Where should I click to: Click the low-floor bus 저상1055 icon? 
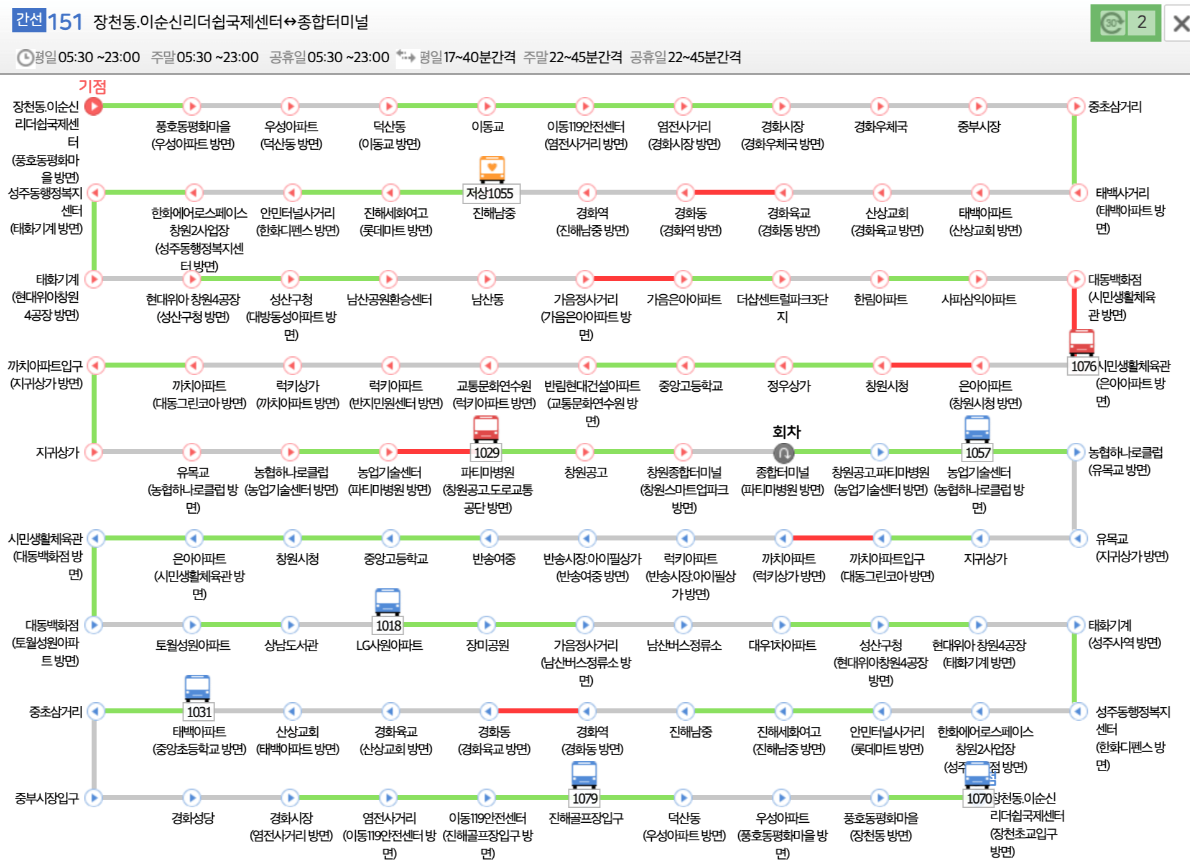click(492, 168)
